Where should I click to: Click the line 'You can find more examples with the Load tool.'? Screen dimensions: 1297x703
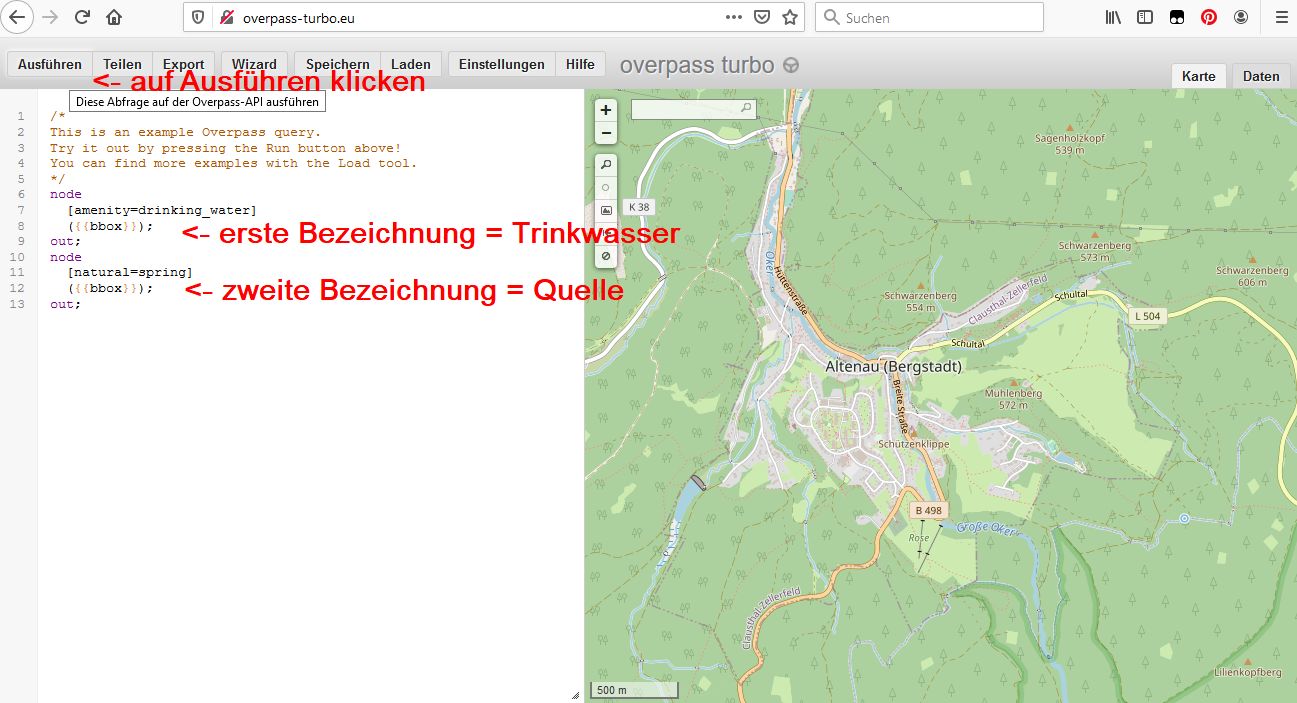[234, 163]
